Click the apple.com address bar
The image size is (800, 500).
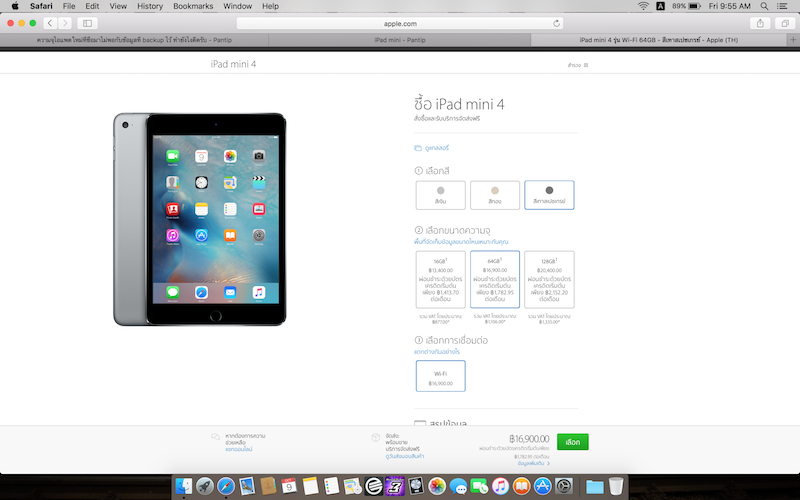pyautogui.click(x=400, y=23)
